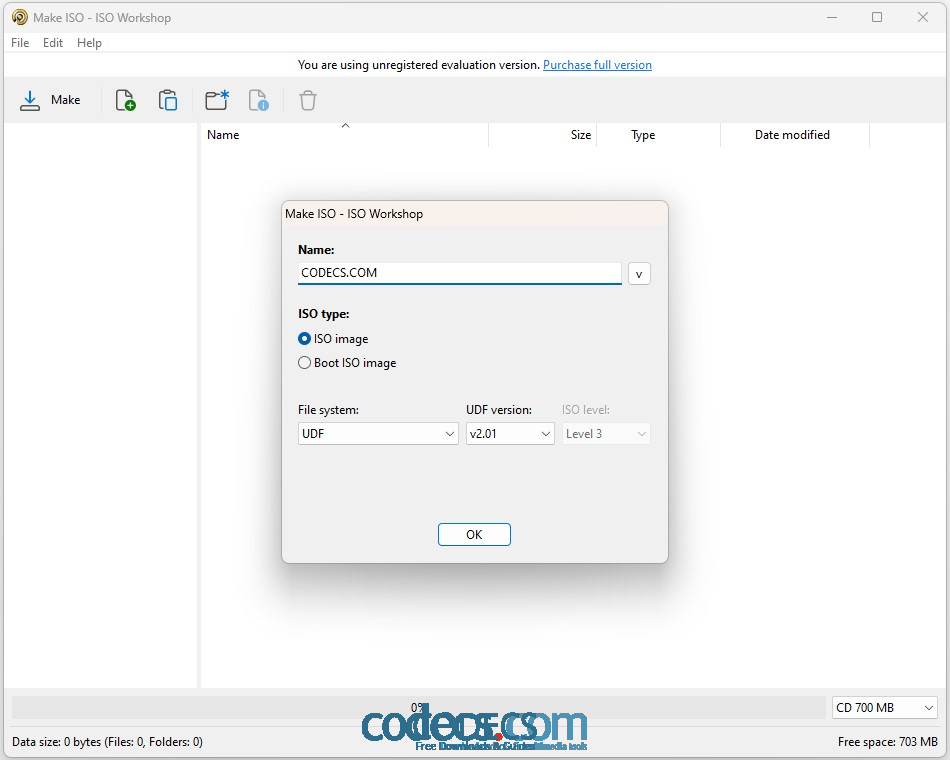Select the Boot ISO image option
This screenshot has height=760, width=950.
(347, 363)
